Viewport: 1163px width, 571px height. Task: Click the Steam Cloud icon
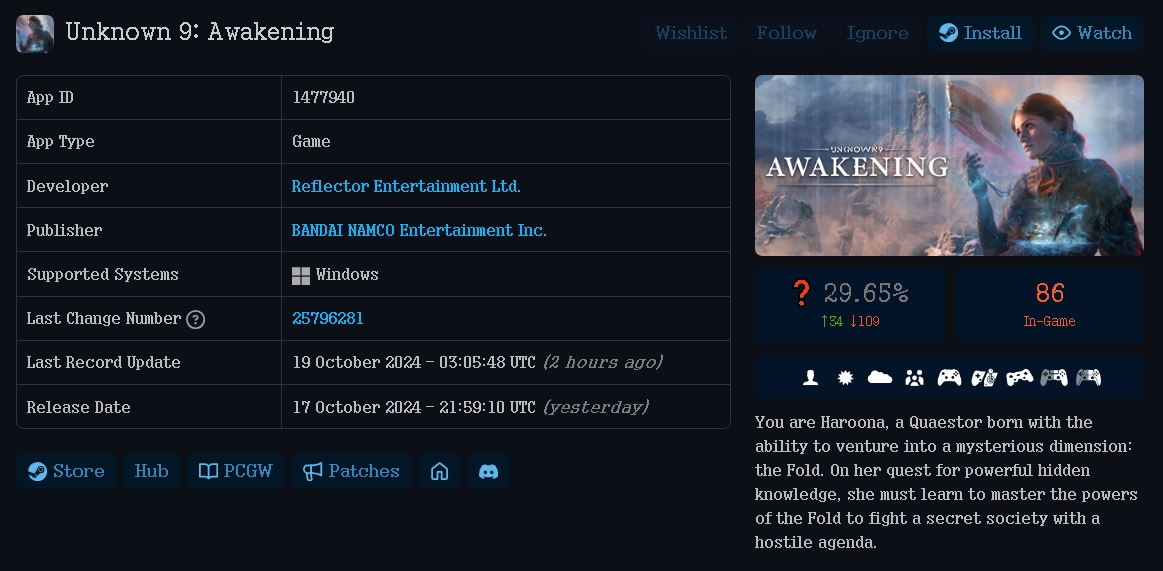[880, 377]
